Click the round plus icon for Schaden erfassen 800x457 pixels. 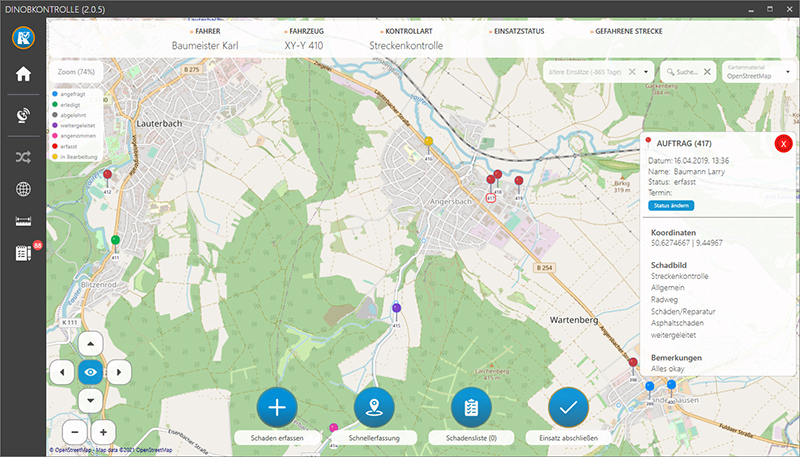[x=278, y=407]
